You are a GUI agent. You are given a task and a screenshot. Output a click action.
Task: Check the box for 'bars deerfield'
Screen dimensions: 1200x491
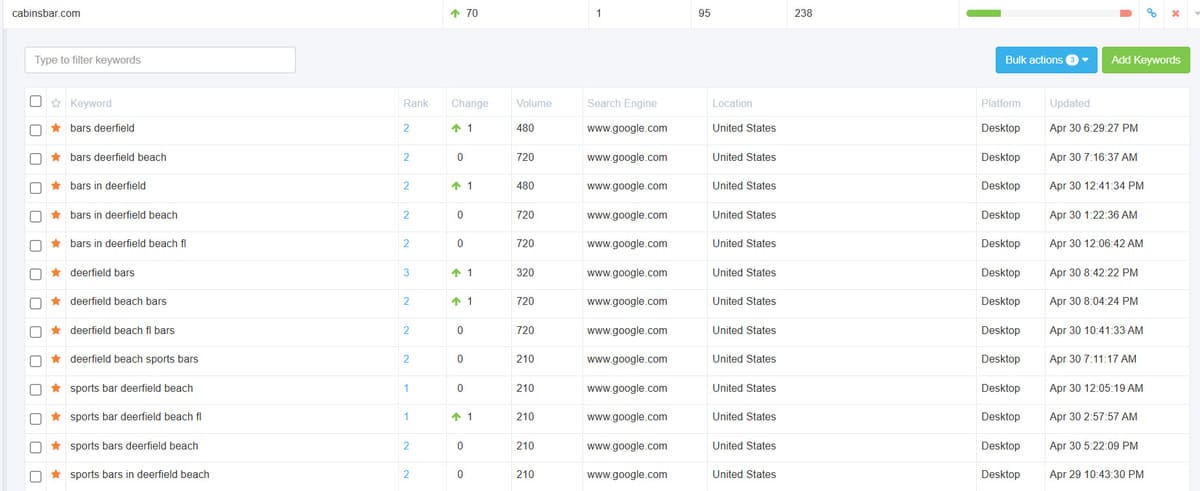pos(36,129)
